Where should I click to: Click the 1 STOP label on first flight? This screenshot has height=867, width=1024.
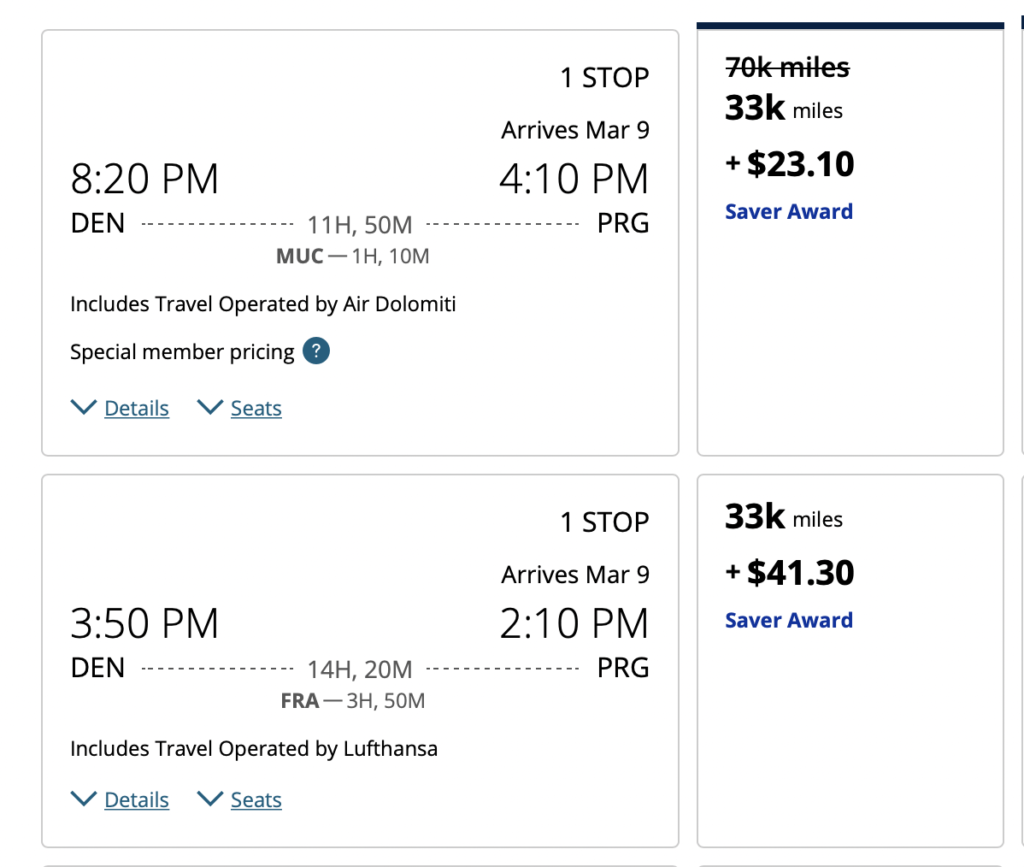(605, 77)
